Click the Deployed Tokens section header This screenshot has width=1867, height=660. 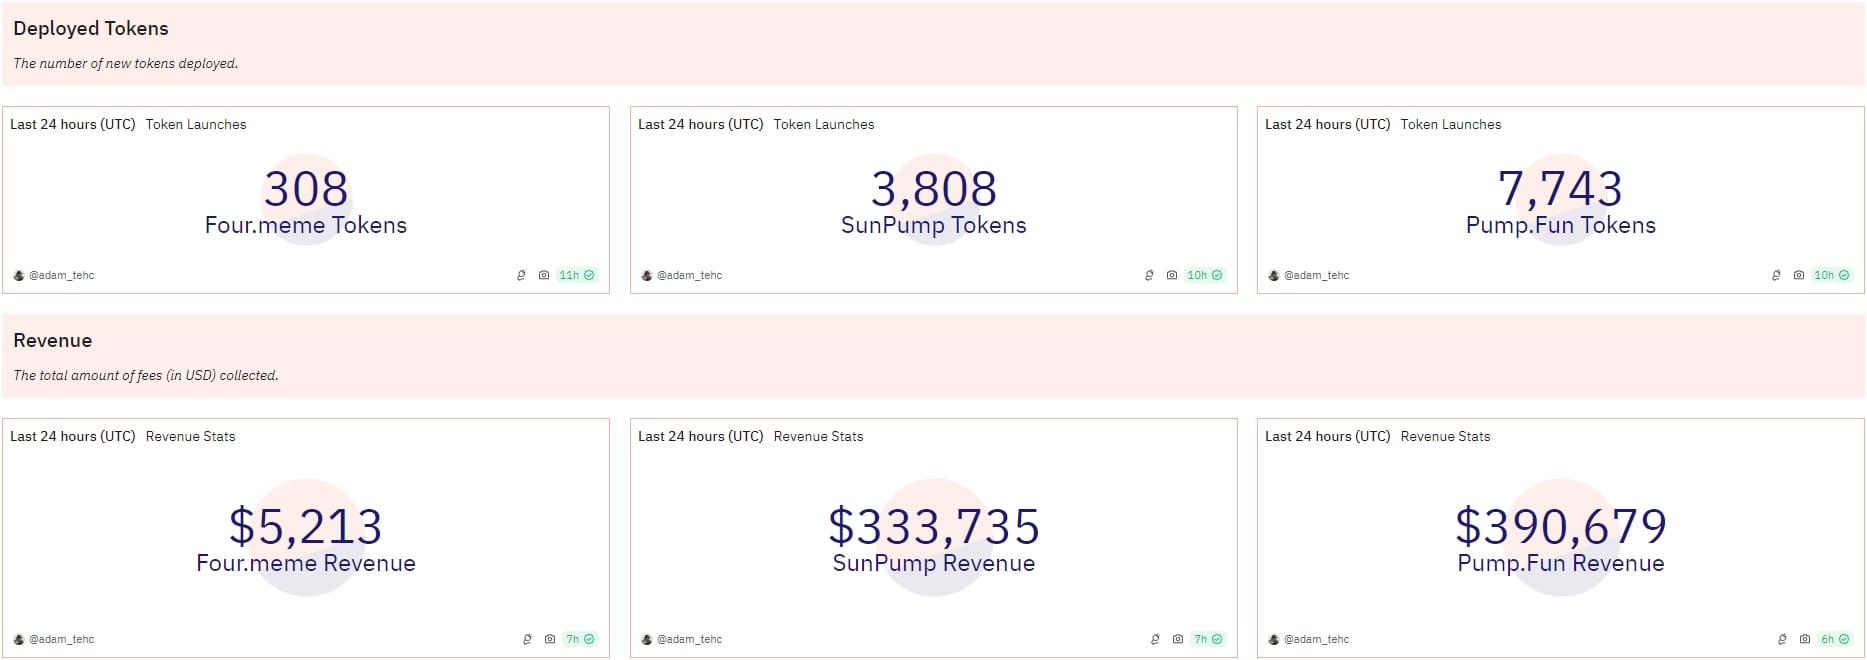click(90, 28)
